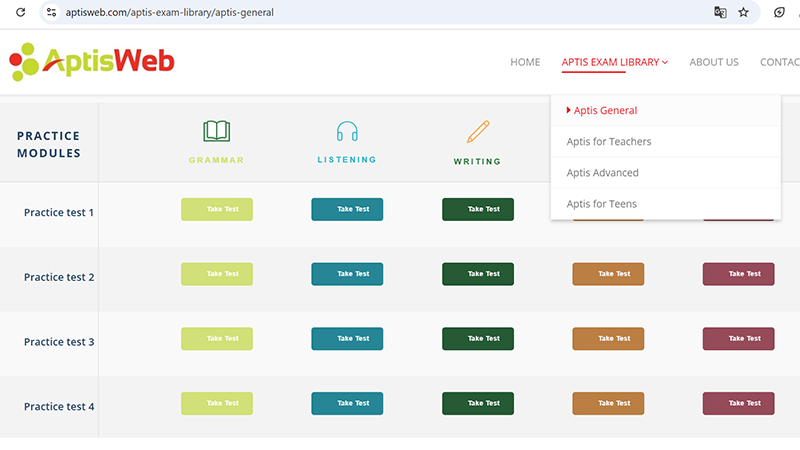Select Aptis for Teachers from the dropdown
The width and height of the screenshot is (800, 450).
coord(666,141)
